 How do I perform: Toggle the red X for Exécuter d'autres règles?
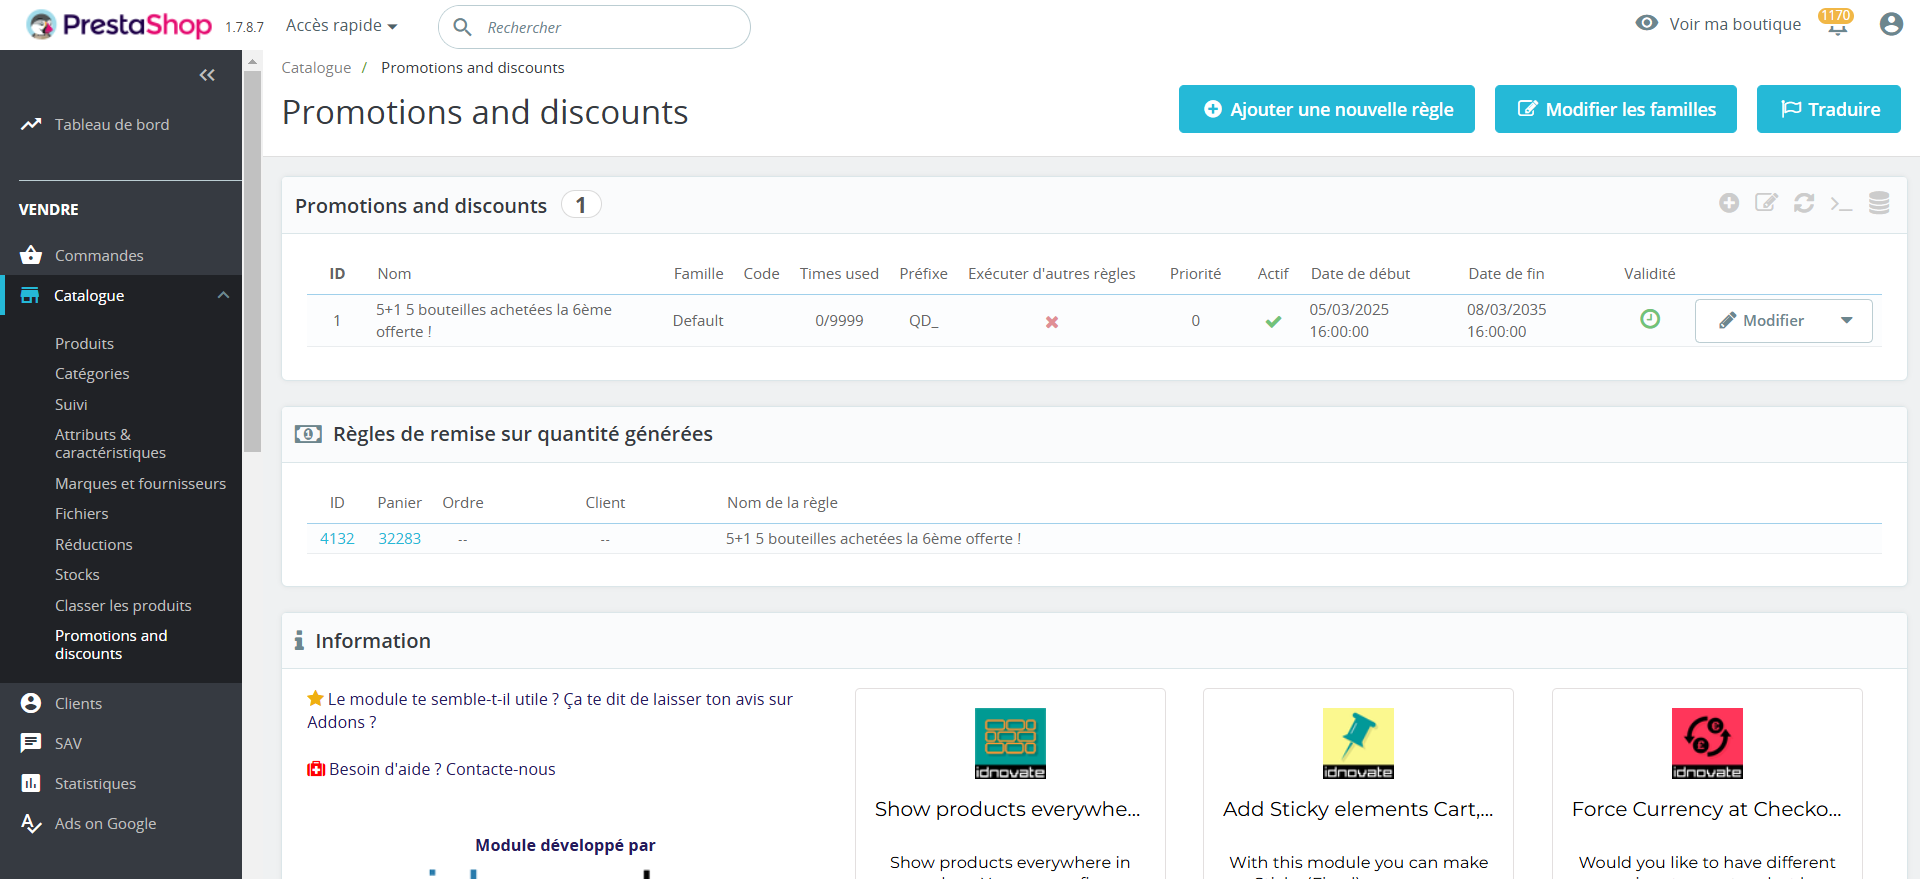click(1052, 322)
